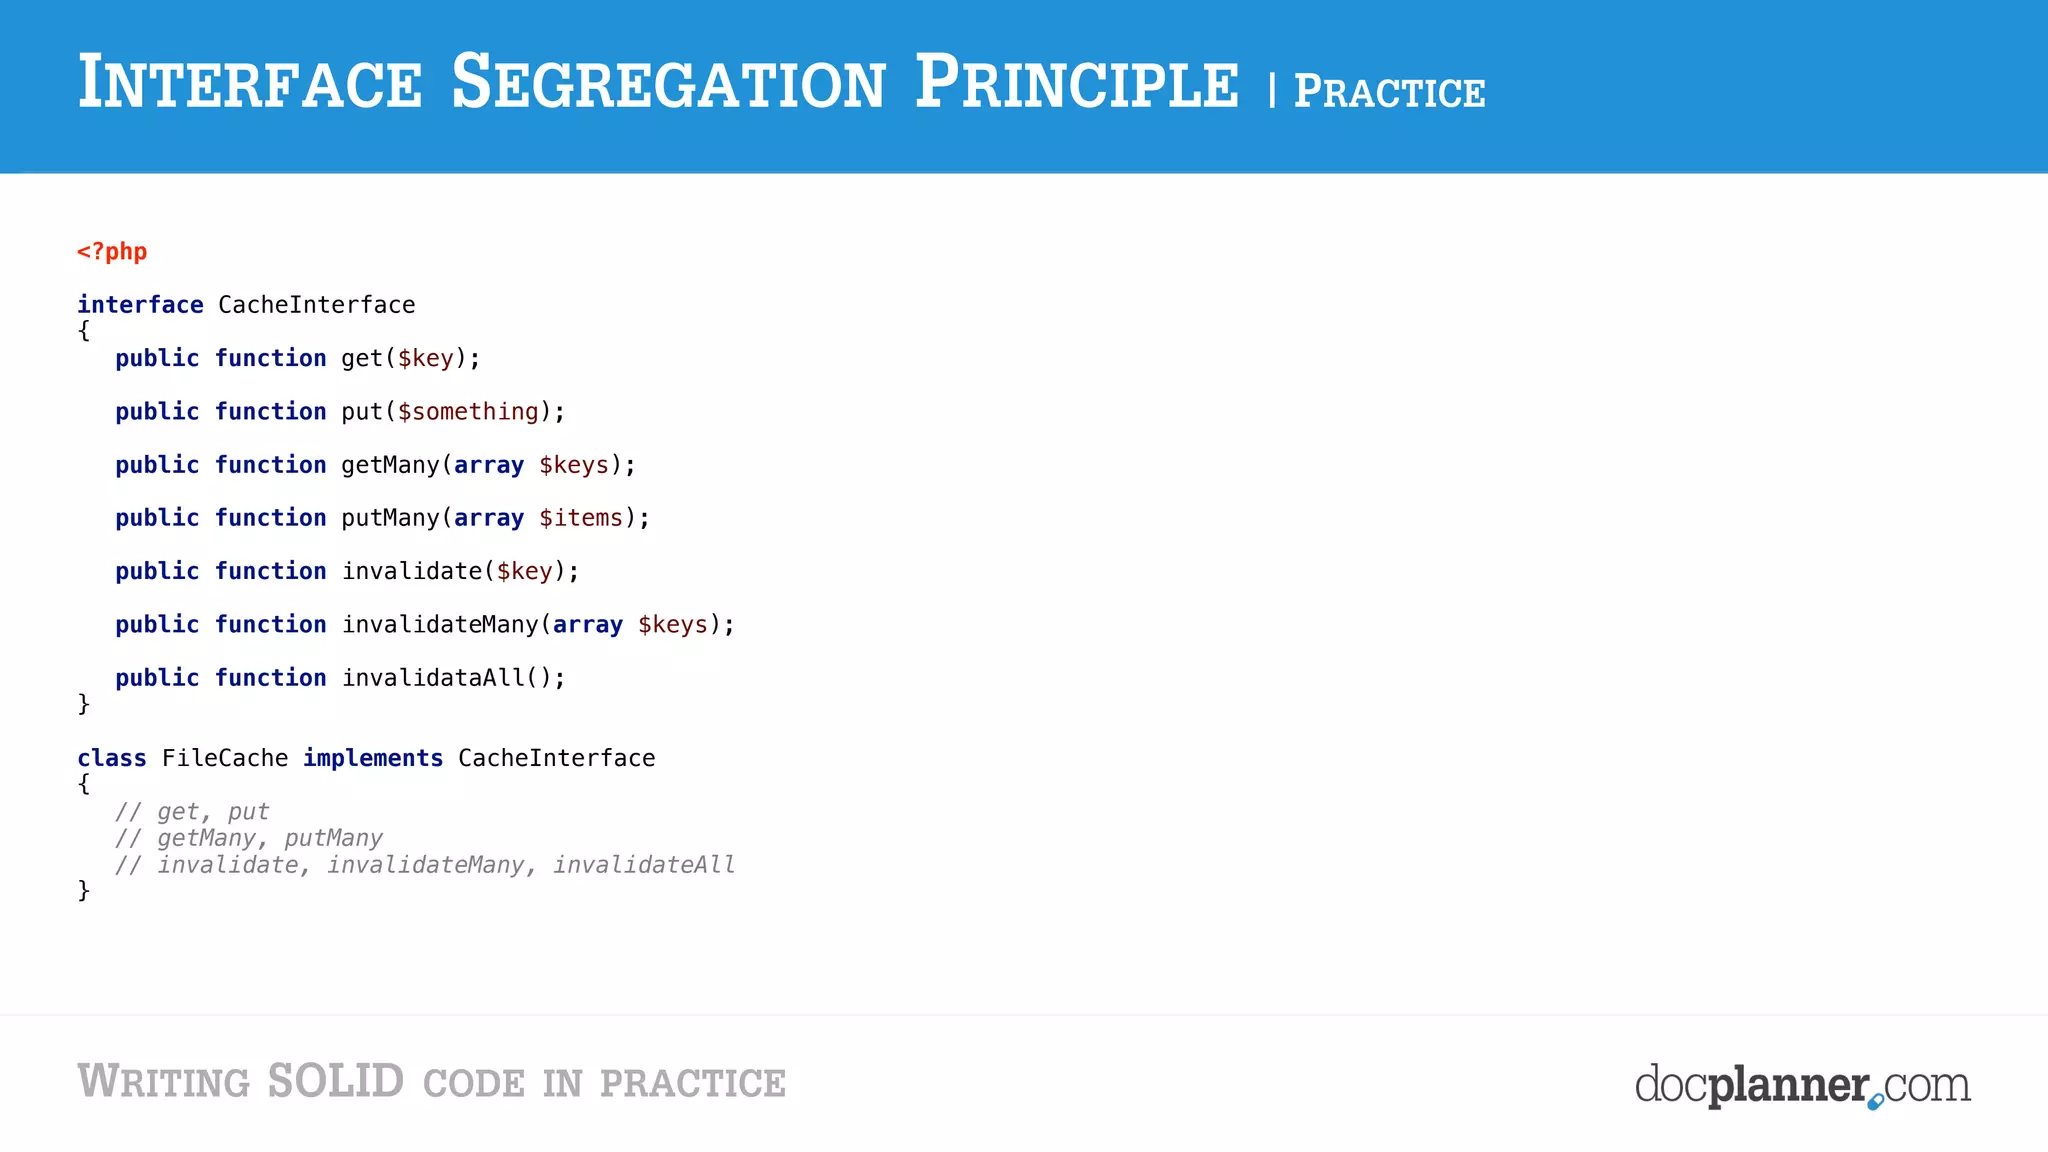
Task: Click the invalidate($key) function line
Action: click(347, 571)
